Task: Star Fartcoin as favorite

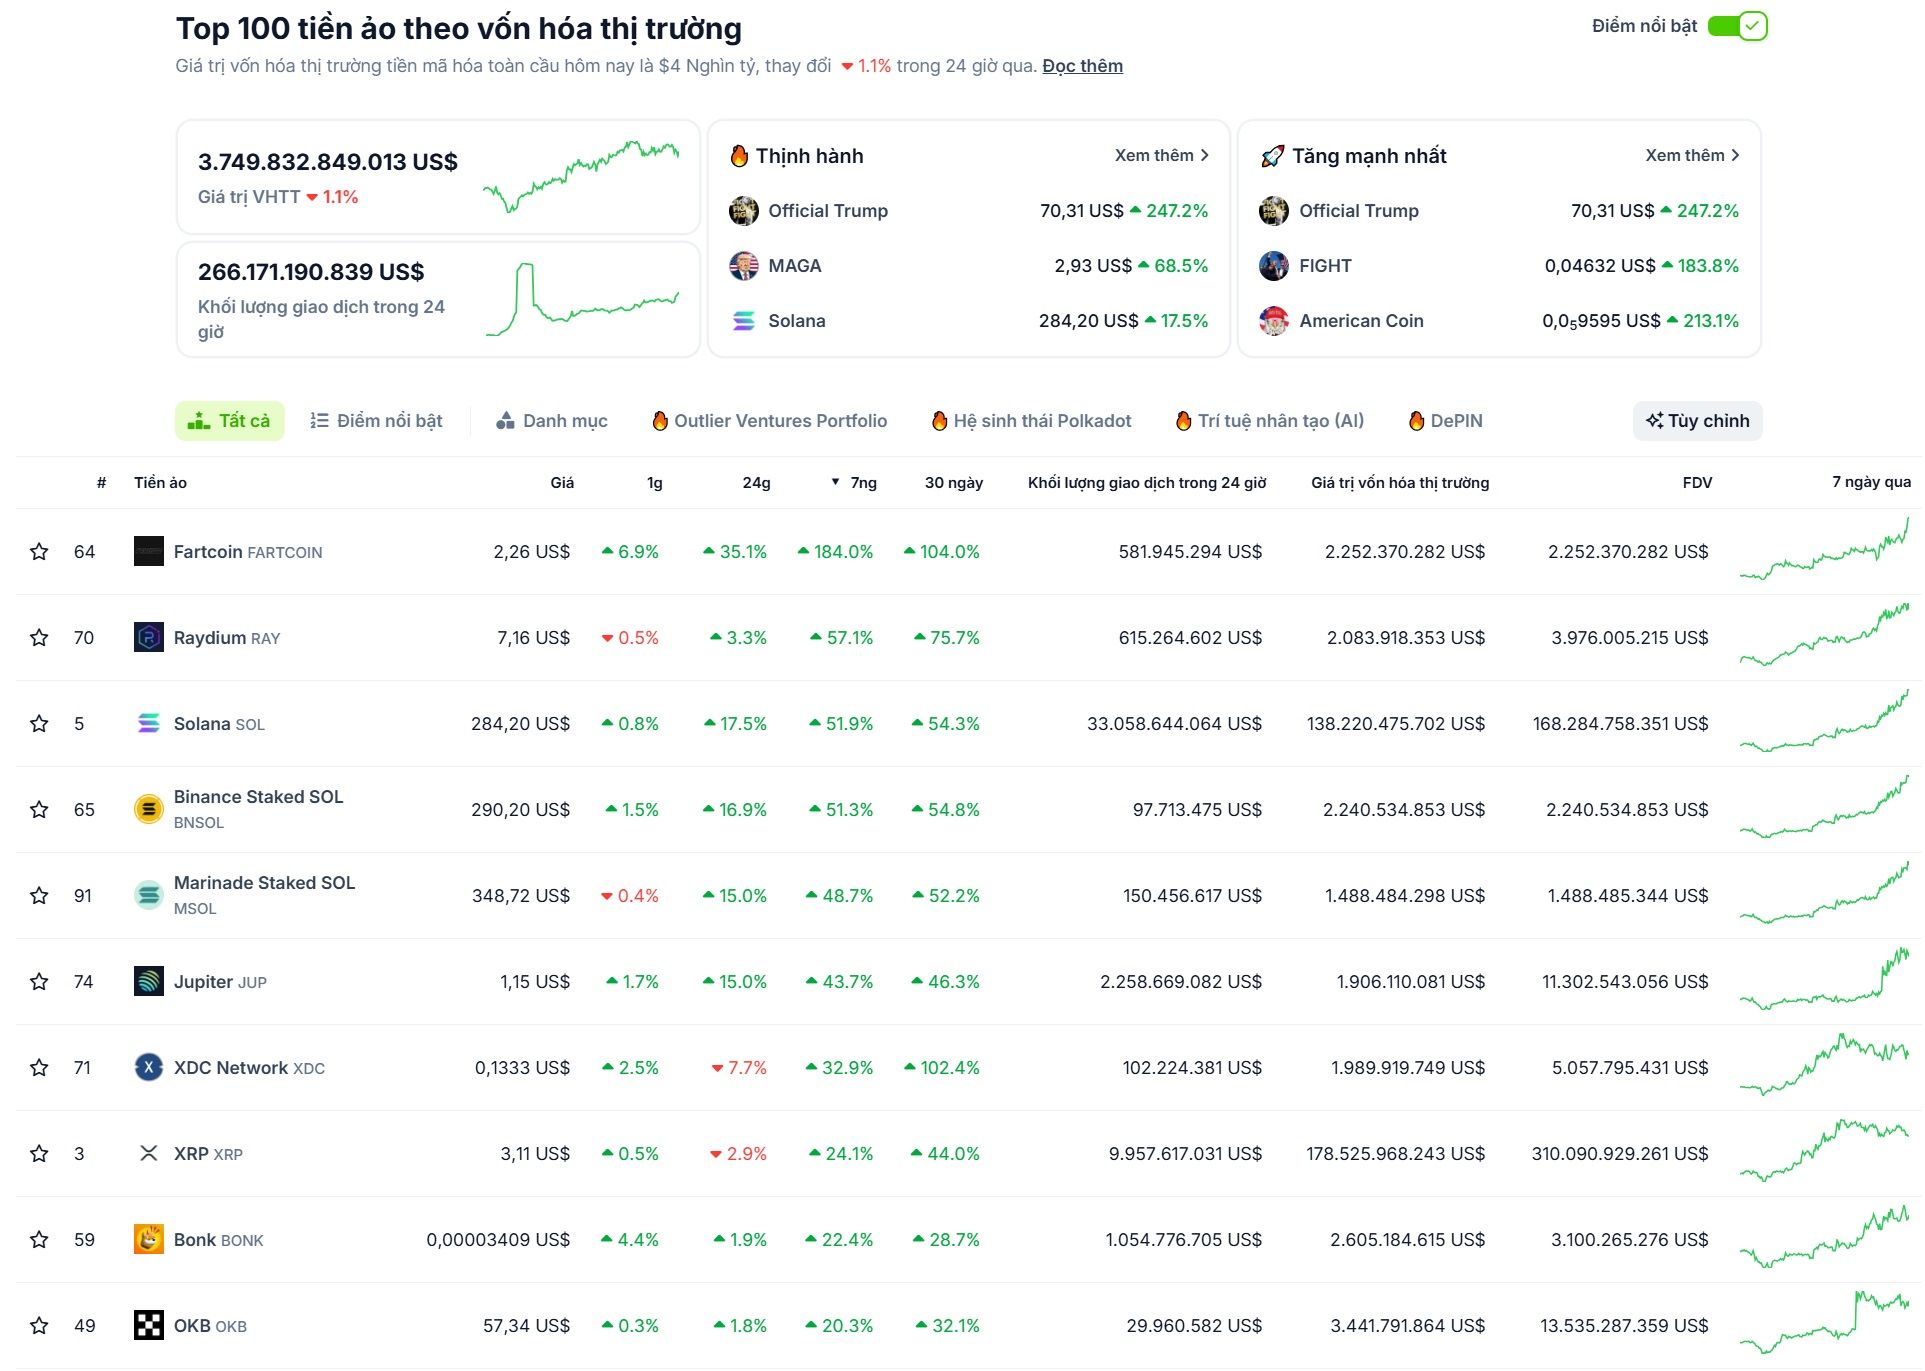Action: click(39, 552)
